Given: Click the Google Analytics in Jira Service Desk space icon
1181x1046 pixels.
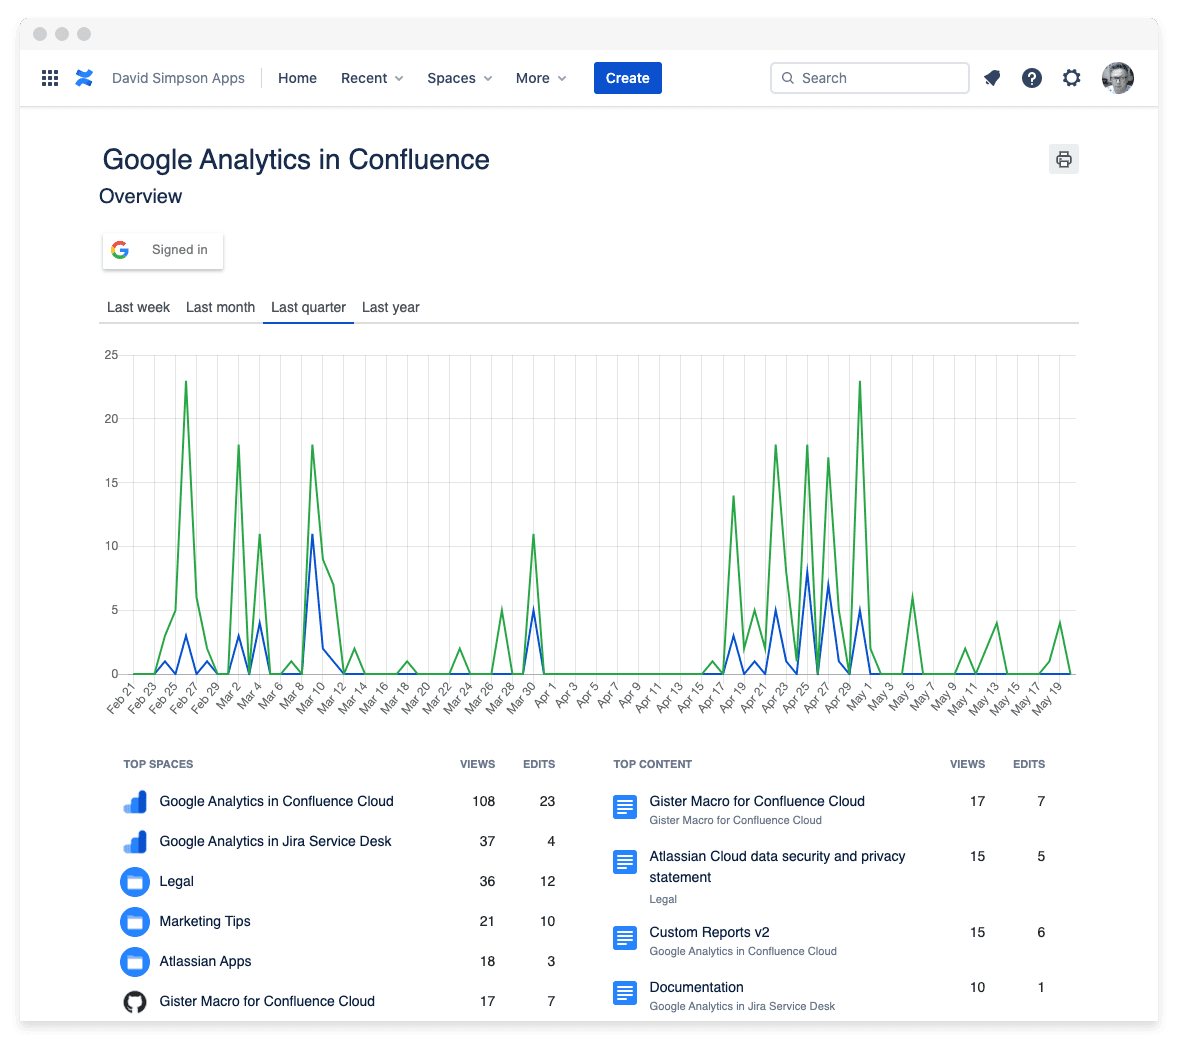Looking at the screenshot, I should 135,842.
